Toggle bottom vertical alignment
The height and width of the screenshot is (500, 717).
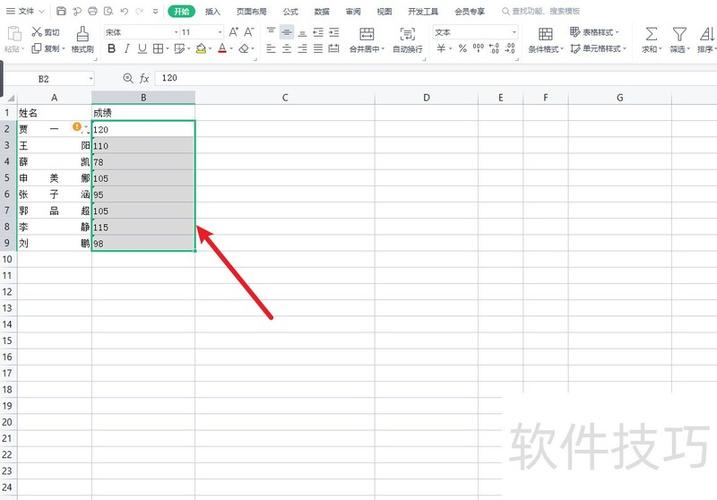[x=302, y=32]
